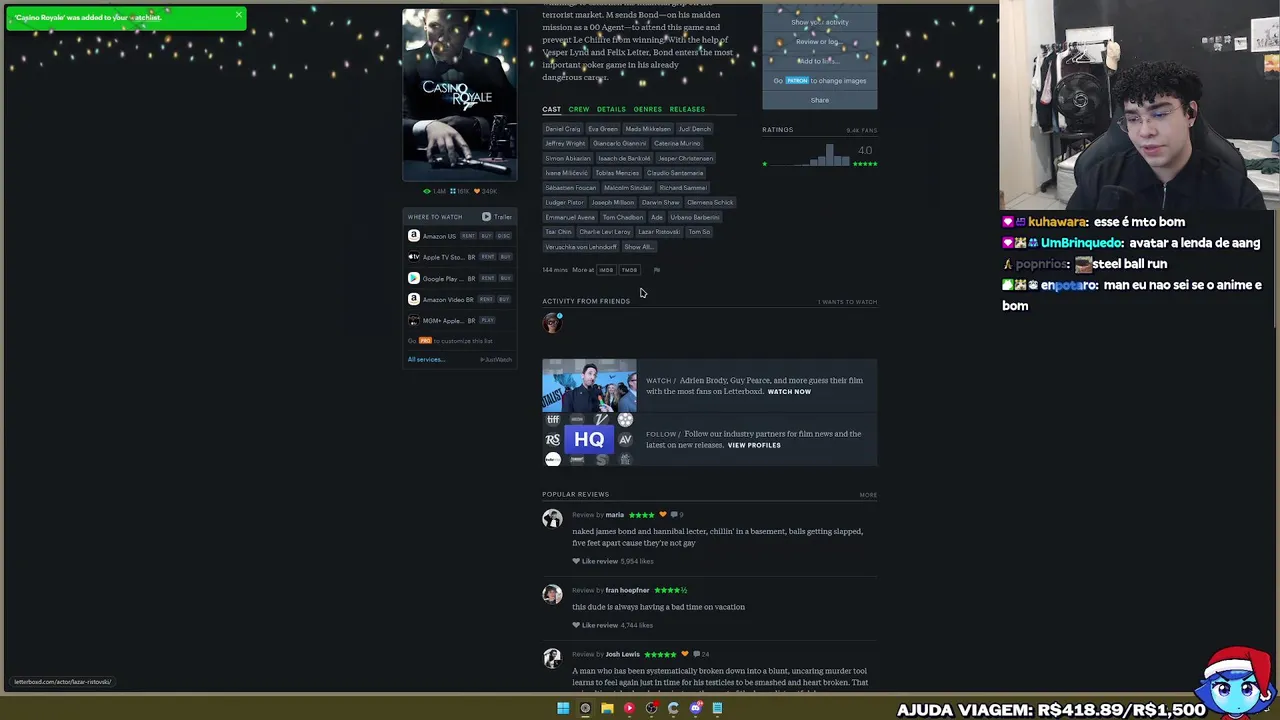
Task: Click the HQ logo tile
Action: [x=589, y=439]
